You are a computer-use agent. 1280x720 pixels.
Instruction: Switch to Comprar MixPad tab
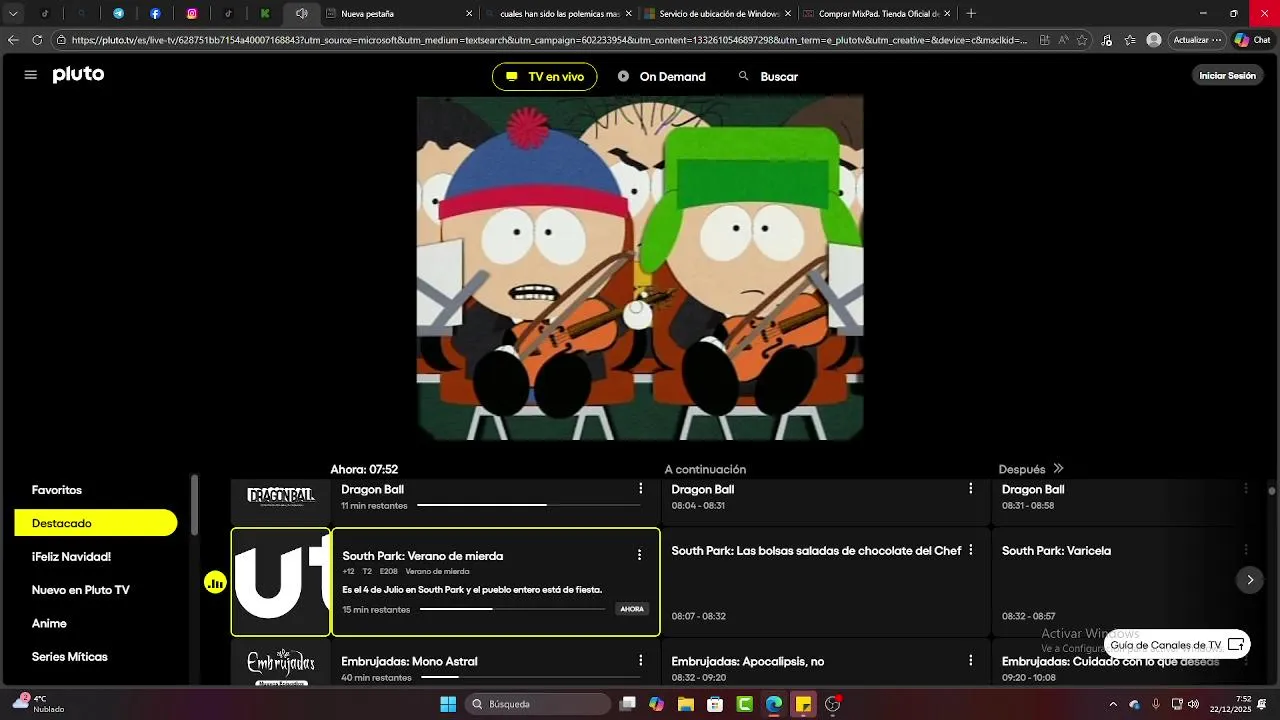(x=876, y=14)
